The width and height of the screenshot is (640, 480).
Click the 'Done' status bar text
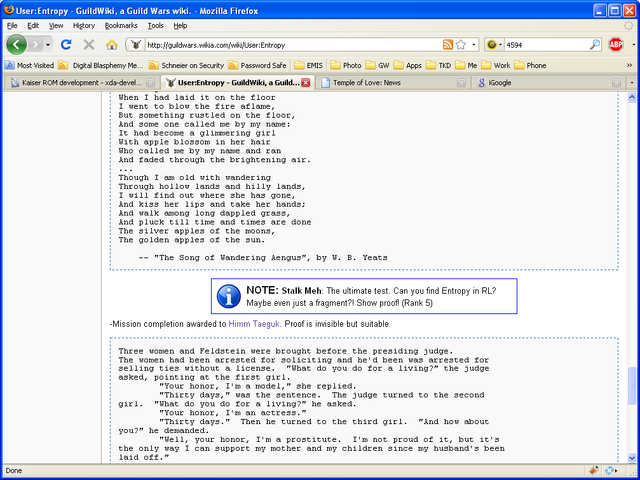(13, 471)
